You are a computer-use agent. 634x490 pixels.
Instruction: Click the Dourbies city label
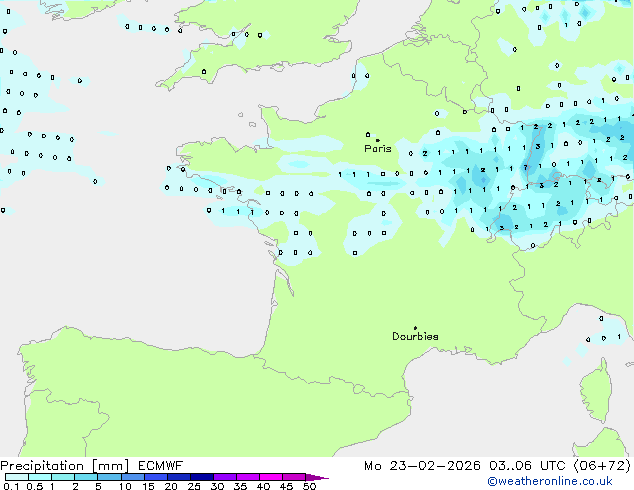(x=415, y=336)
